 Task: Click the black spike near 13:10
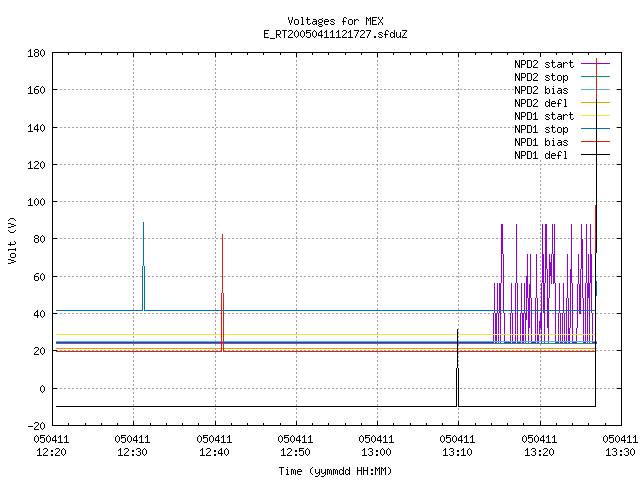[x=458, y=367]
